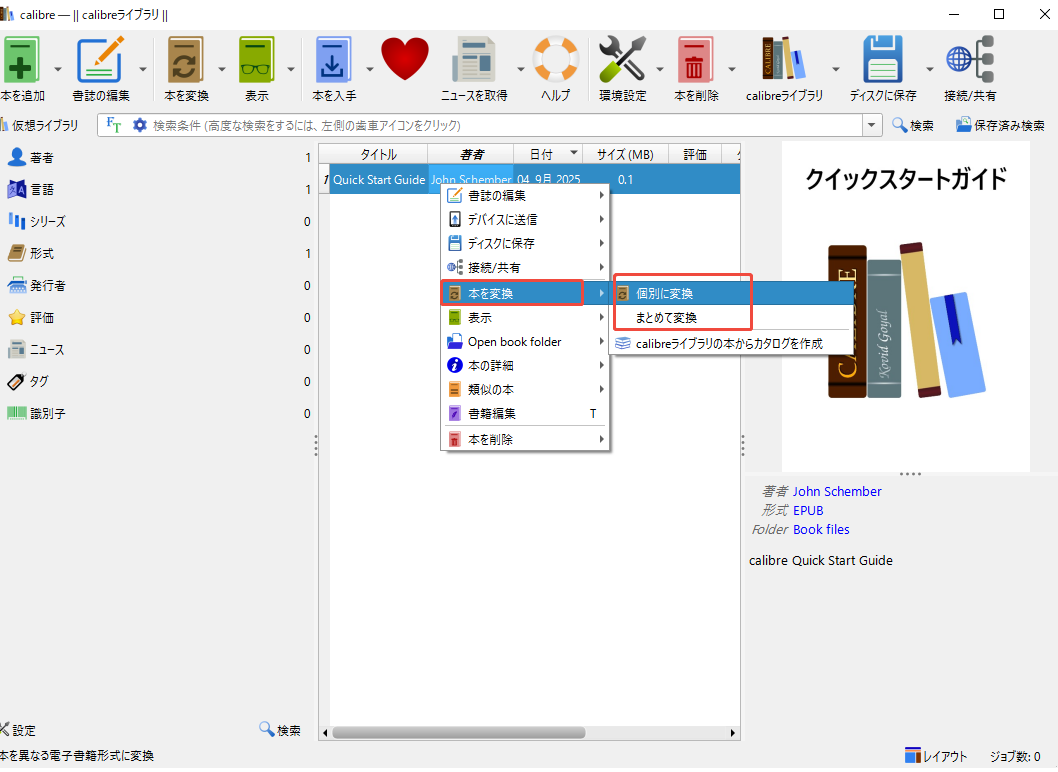
Task: Open the Help (ヘルプ) lifebuoy icon
Action: point(555,59)
